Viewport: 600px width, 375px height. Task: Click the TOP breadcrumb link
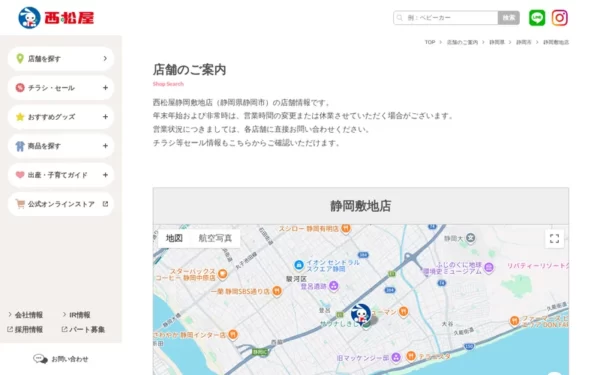[430, 42]
